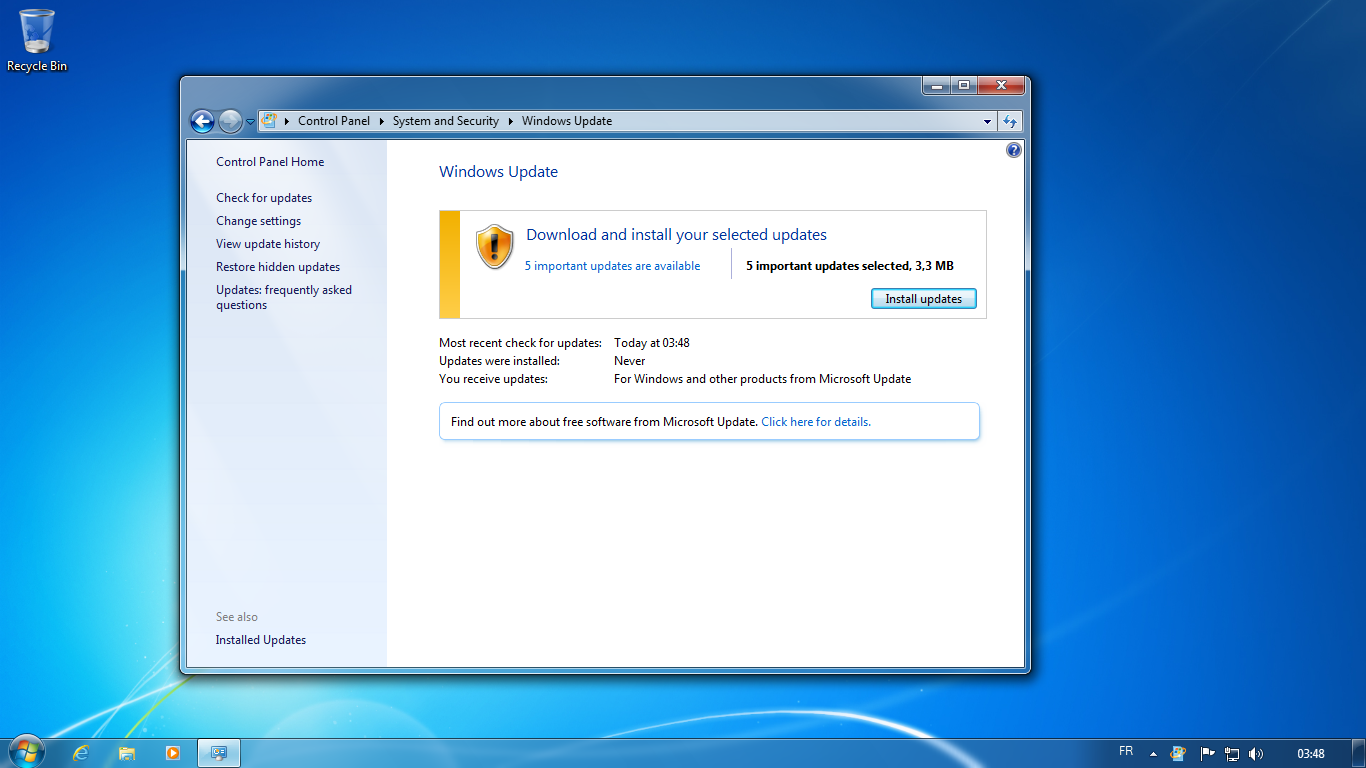This screenshot has height=768, width=1366.
Task: Open the 5 important updates link
Action: click(612, 266)
